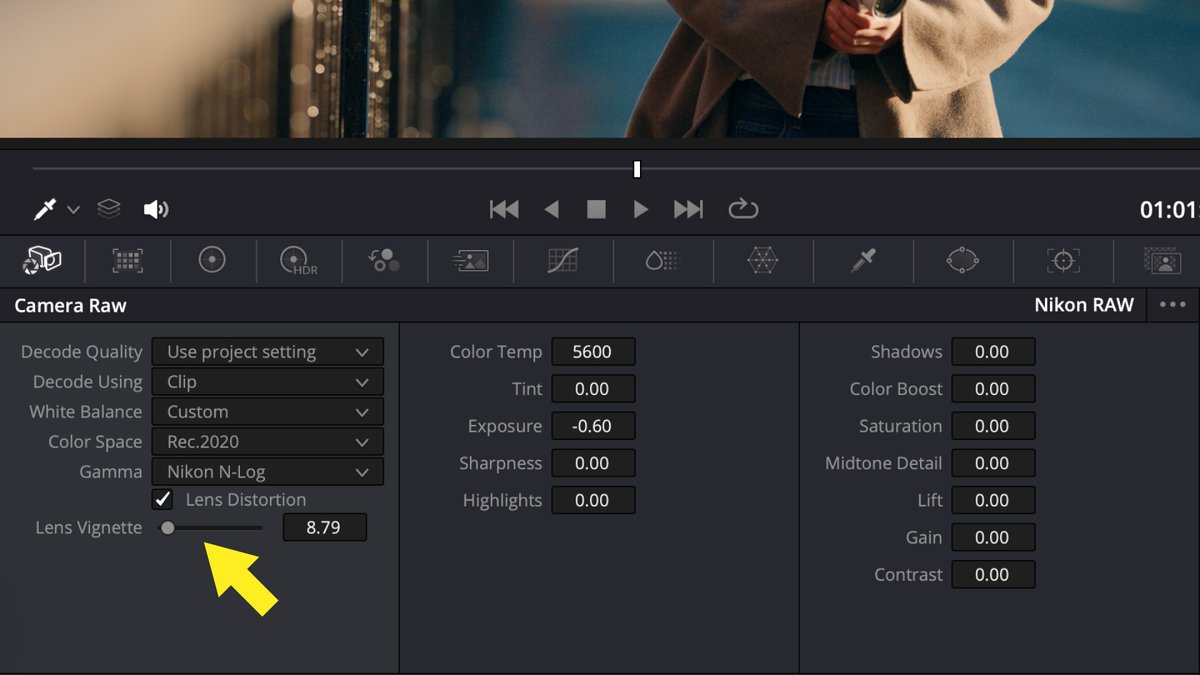
Task: Open the Qualifier eyedropper palette
Action: 863,261
